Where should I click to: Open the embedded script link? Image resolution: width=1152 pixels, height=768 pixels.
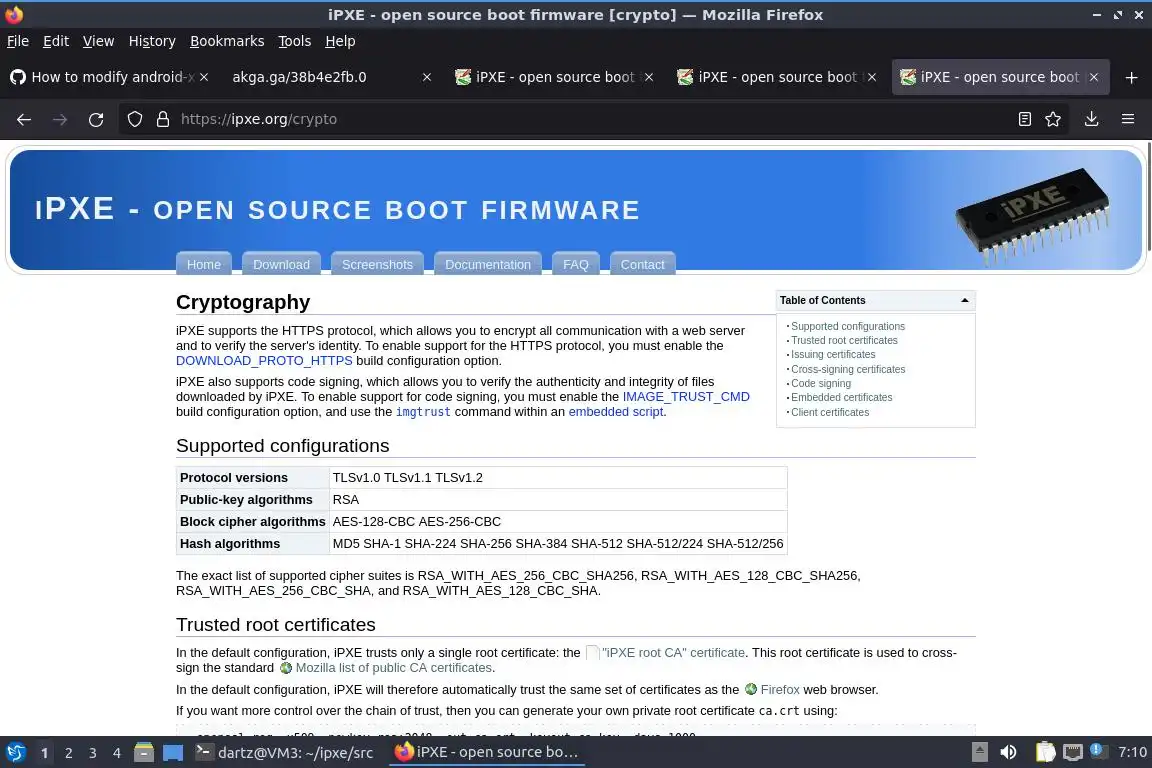(x=616, y=412)
